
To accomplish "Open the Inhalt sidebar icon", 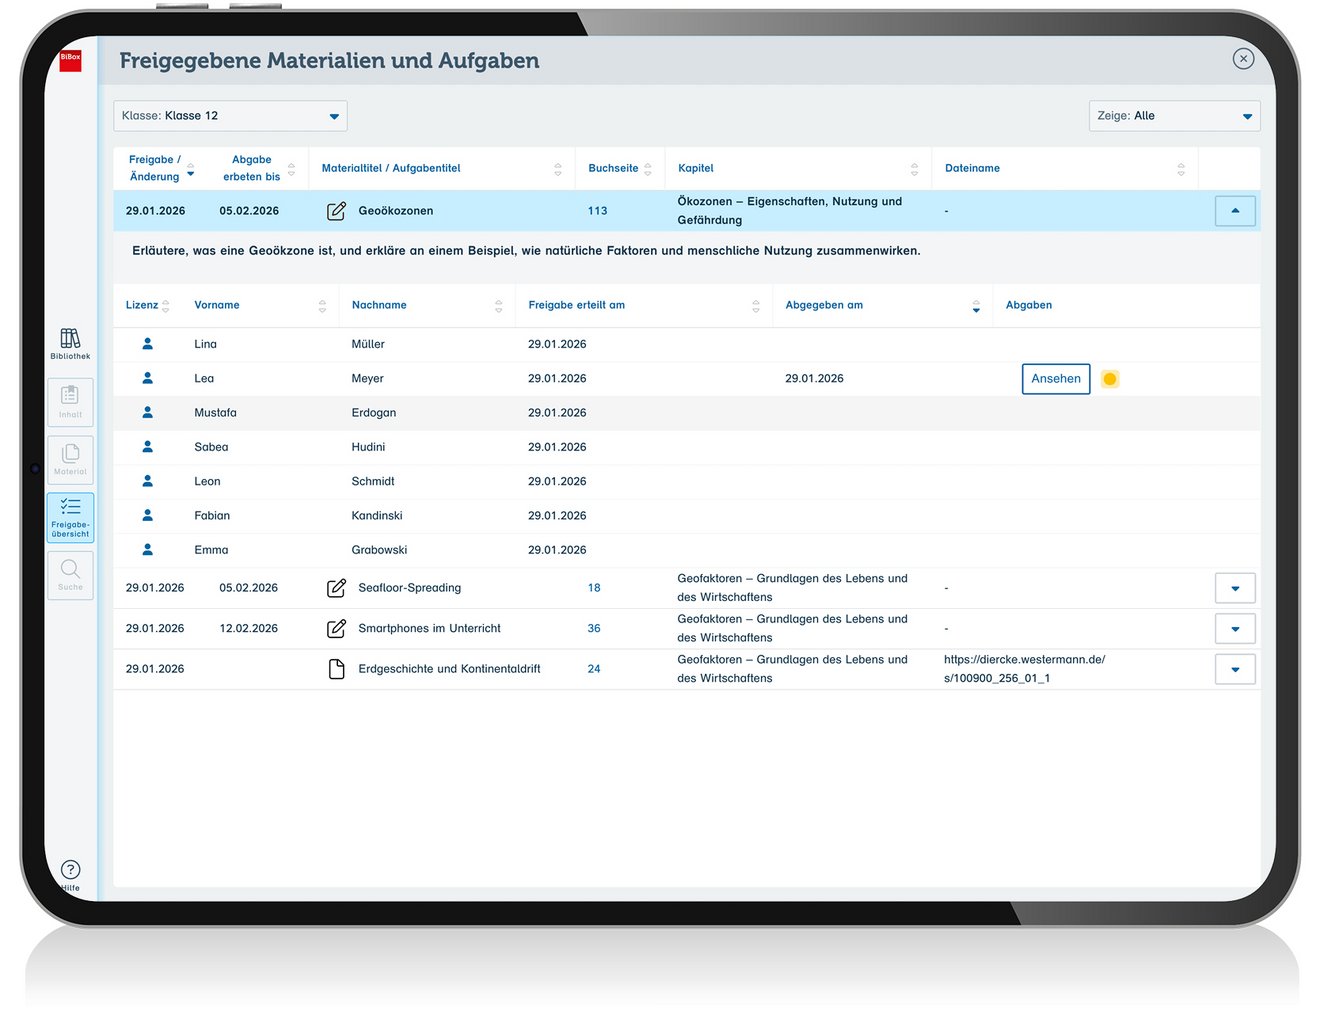I will point(70,402).
